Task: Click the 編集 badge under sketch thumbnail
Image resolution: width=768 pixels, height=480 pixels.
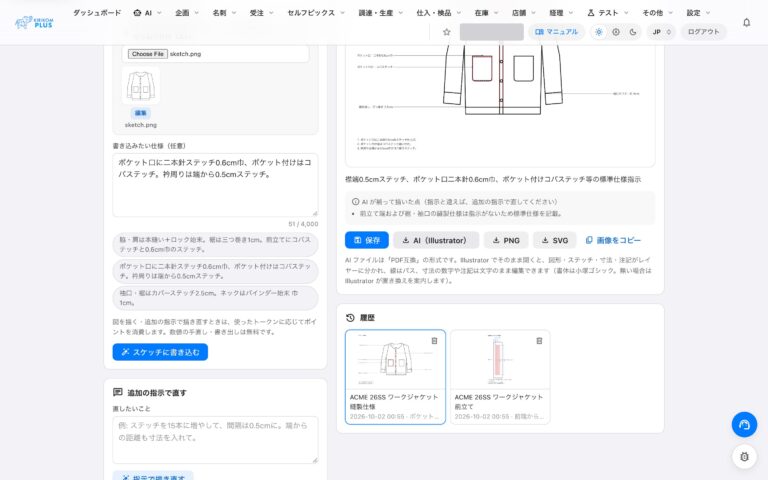Action: (141, 113)
